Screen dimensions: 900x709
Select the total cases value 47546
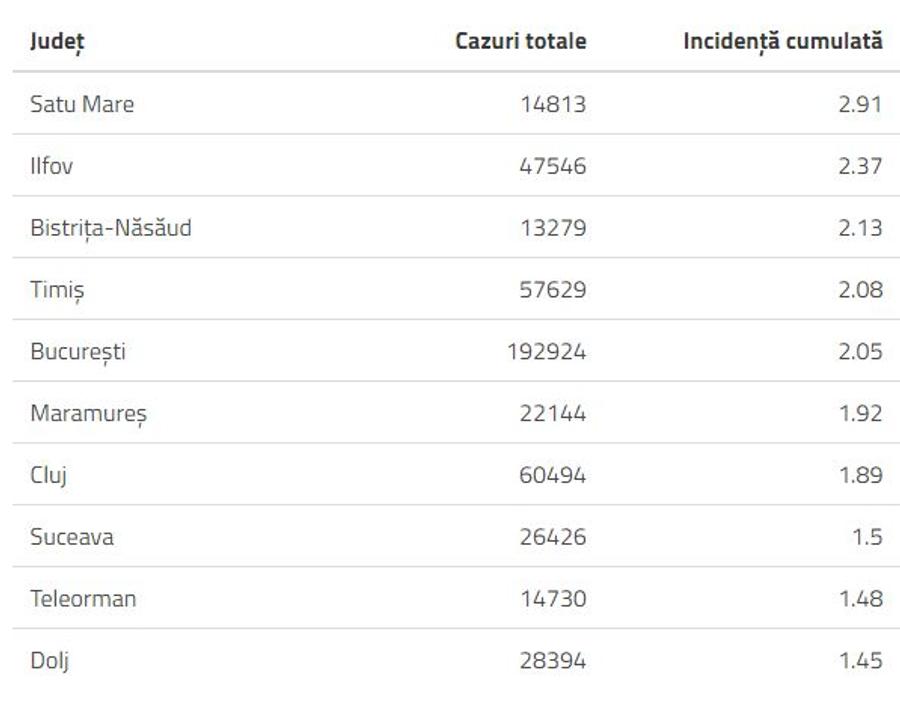[553, 166]
